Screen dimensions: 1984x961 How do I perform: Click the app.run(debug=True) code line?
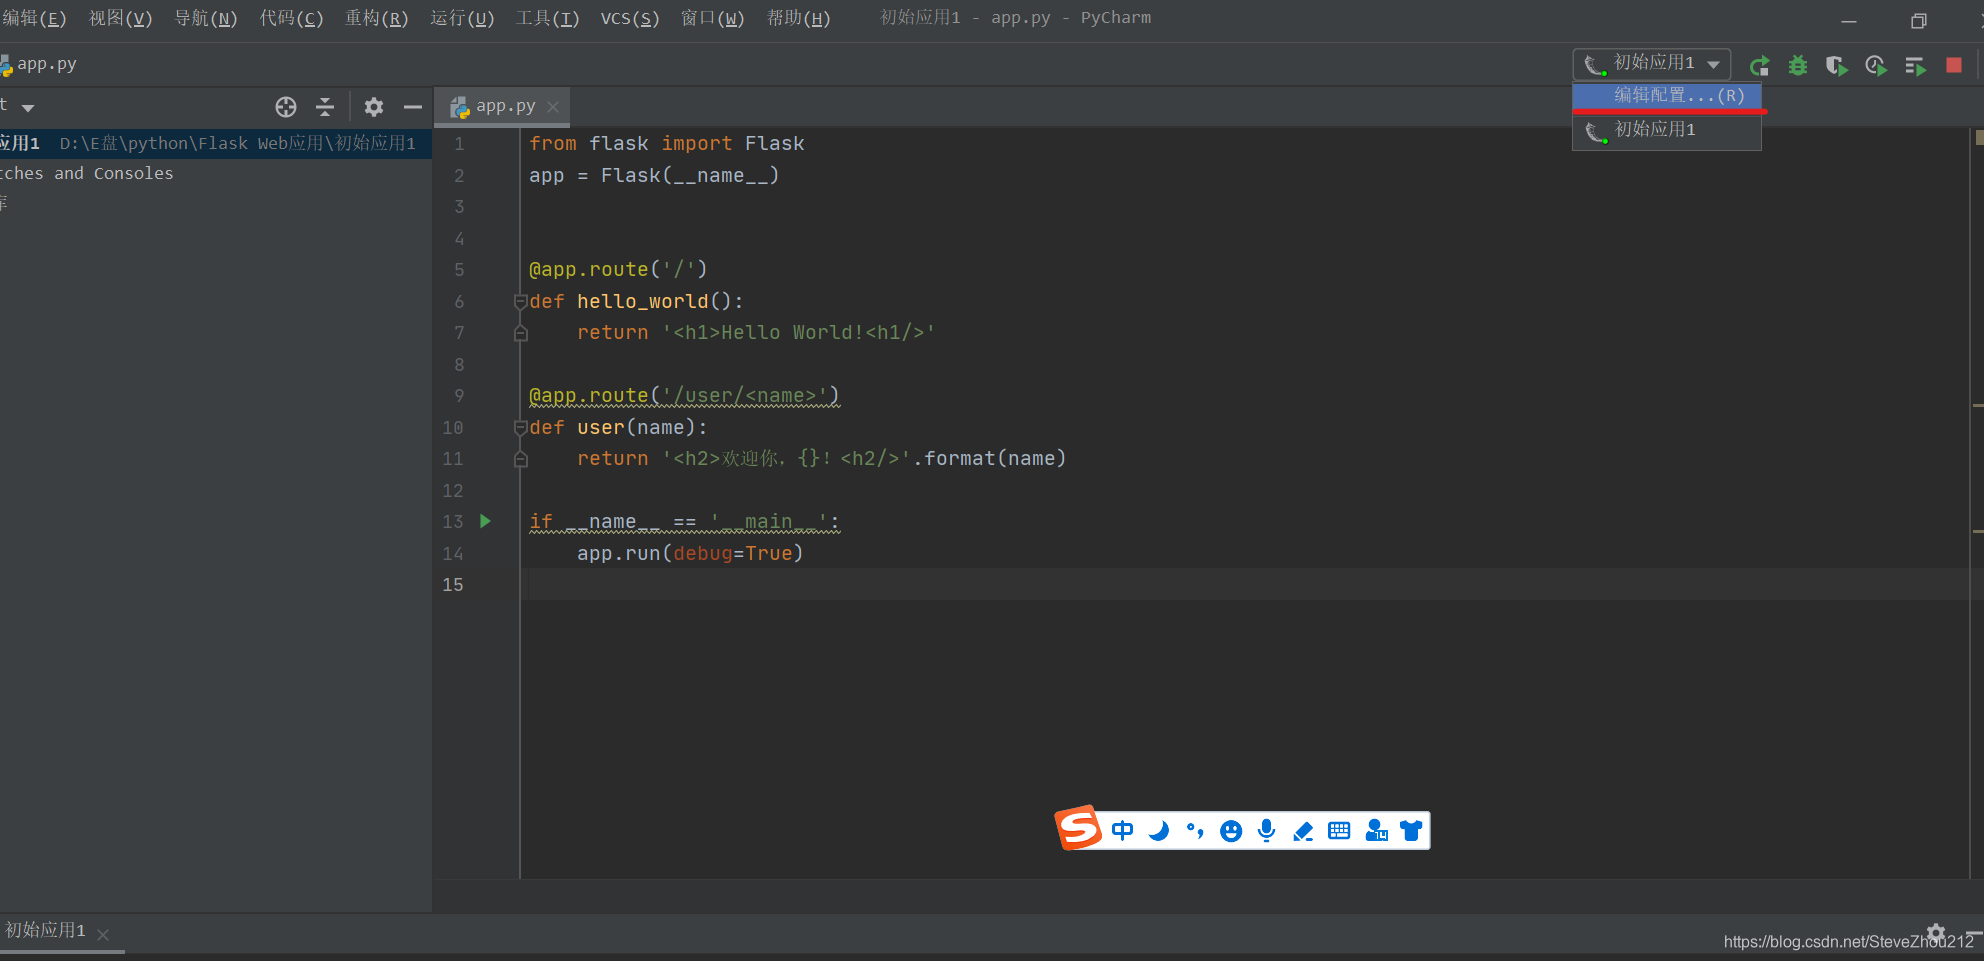point(689,553)
